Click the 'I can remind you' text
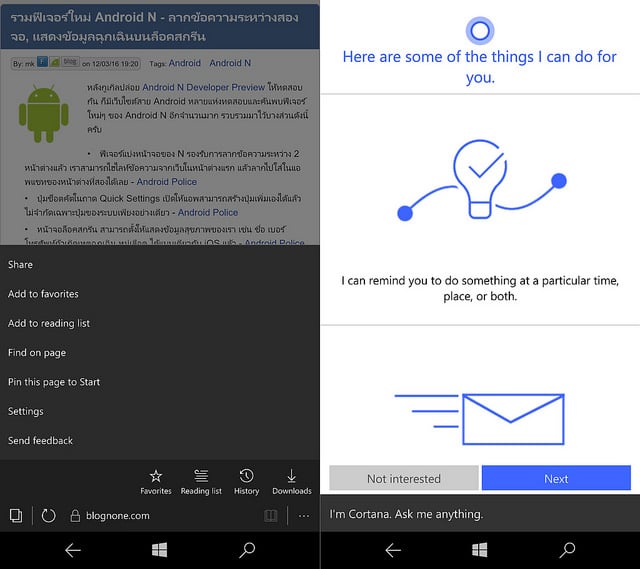The image size is (640, 569). (480, 288)
